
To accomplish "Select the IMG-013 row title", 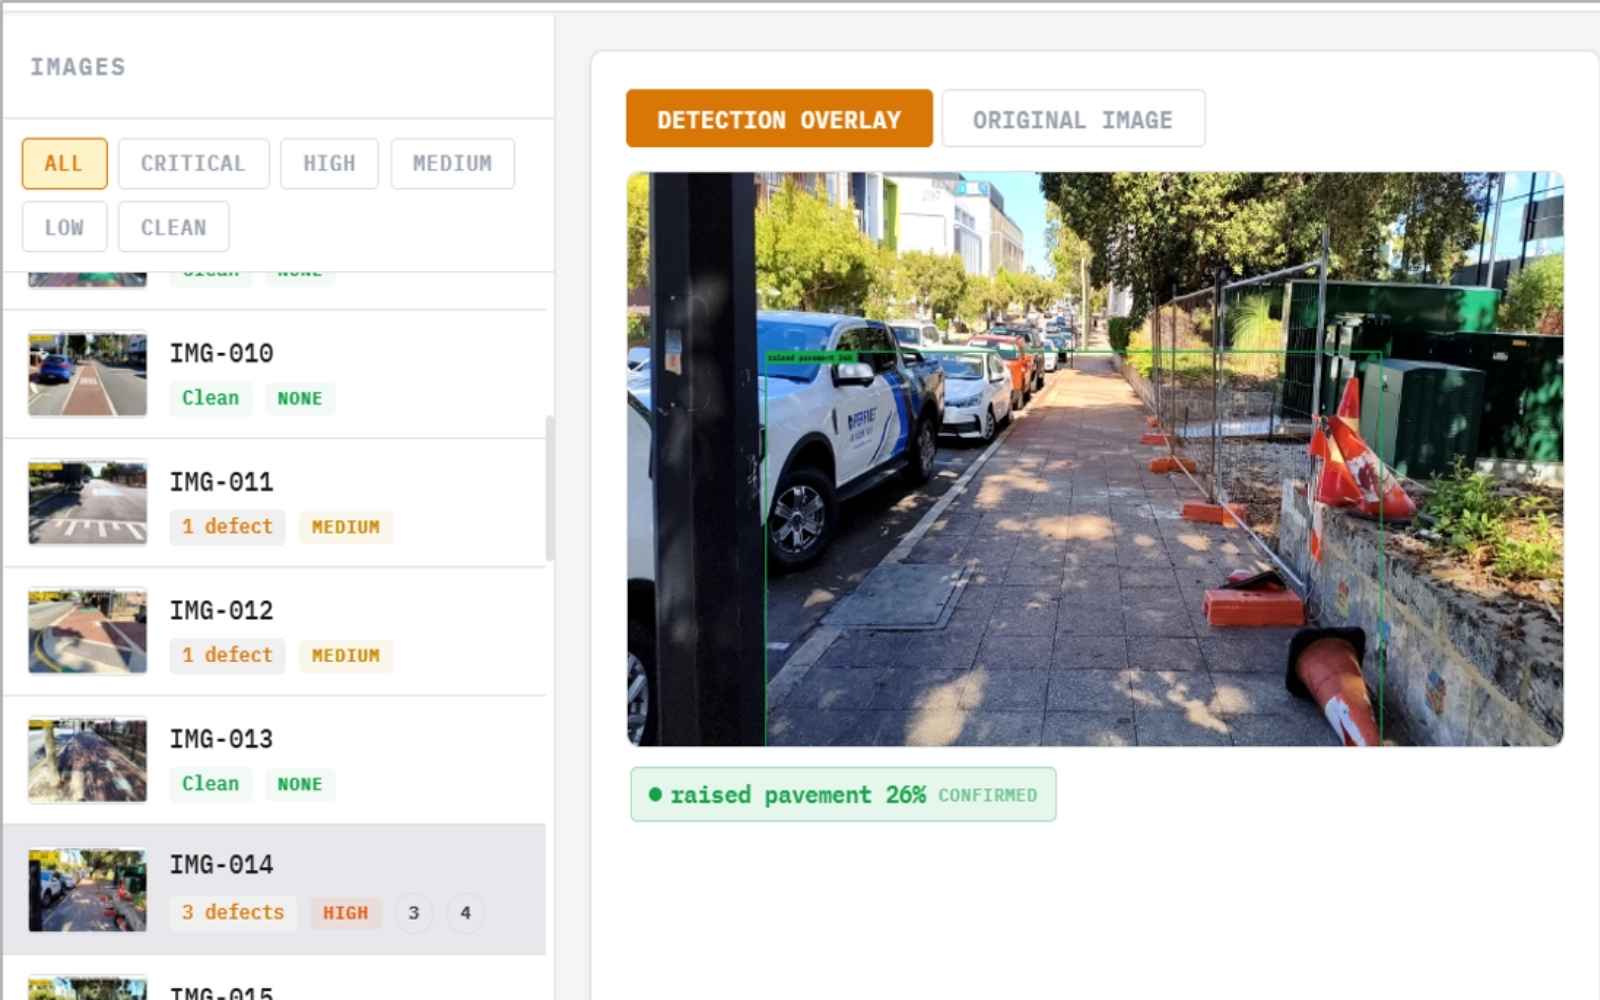I will click(221, 739).
